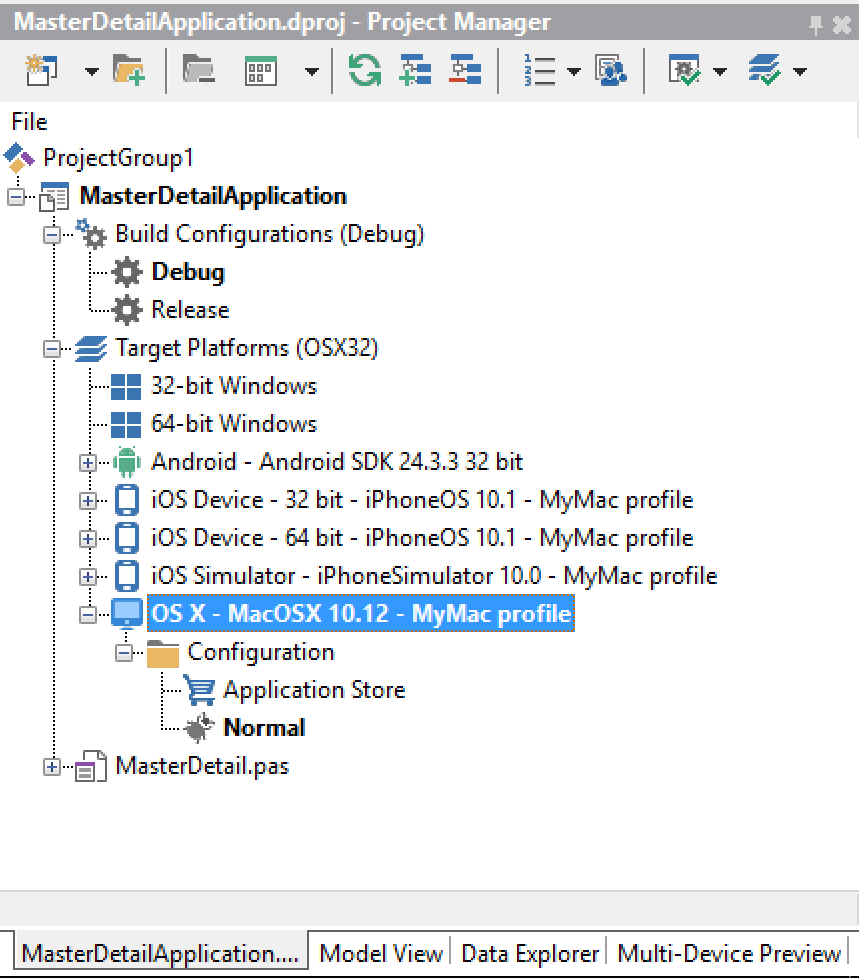The height and width of the screenshot is (978, 859).
Task: Open the Sort dropdown arrow
Action: (574, 71)
